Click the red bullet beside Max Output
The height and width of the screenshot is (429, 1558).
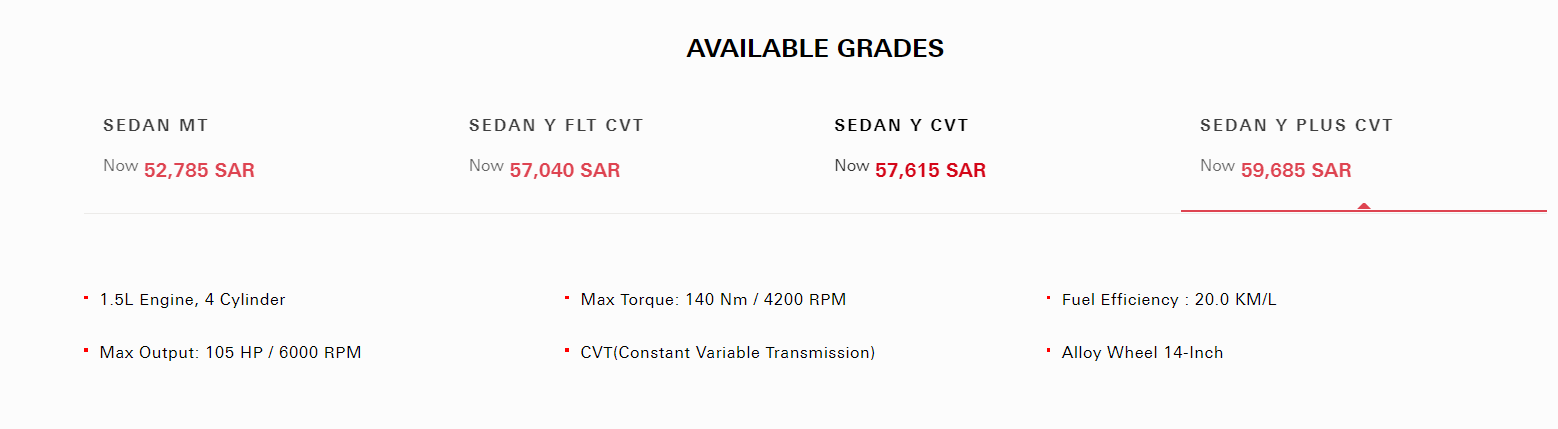[86, 350]
